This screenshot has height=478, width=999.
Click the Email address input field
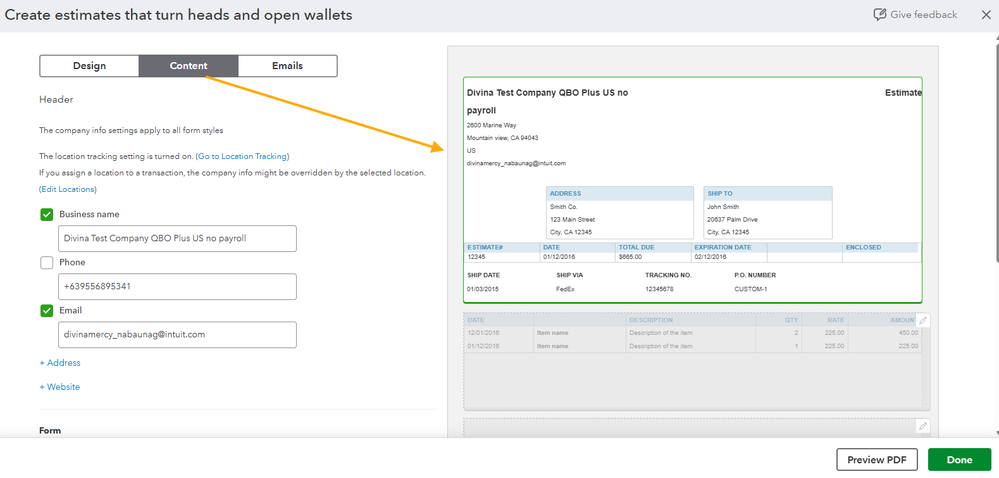click(x=178, y=334)
